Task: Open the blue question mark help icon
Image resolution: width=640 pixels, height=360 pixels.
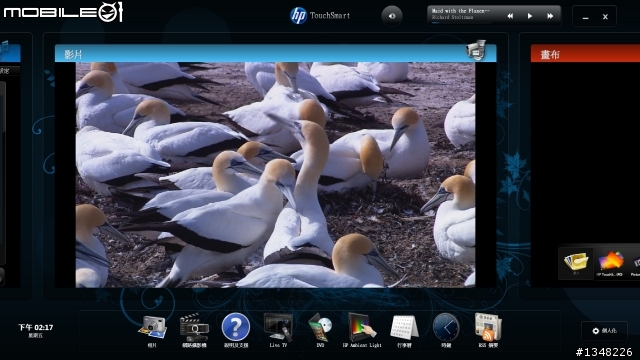Action: pos(236,327)
